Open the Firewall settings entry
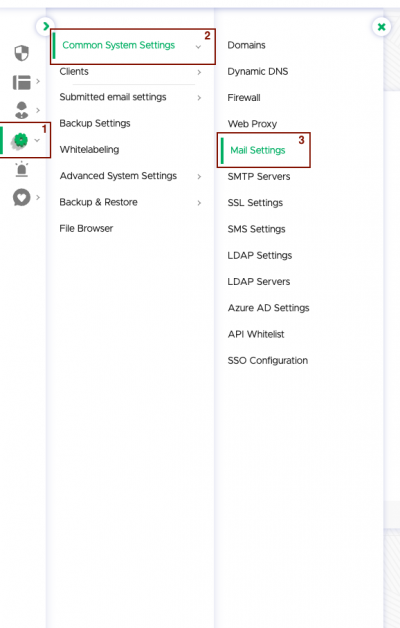The height and width of the screenshot is (628, 400). [x=244, y=97]
